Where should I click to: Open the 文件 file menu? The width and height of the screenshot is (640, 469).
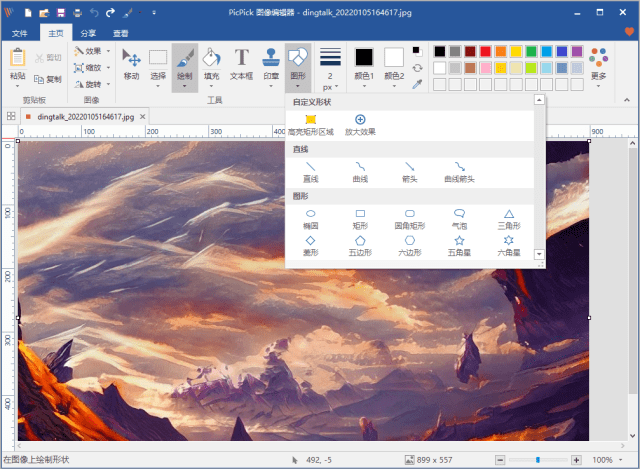(x=20, y=33)
